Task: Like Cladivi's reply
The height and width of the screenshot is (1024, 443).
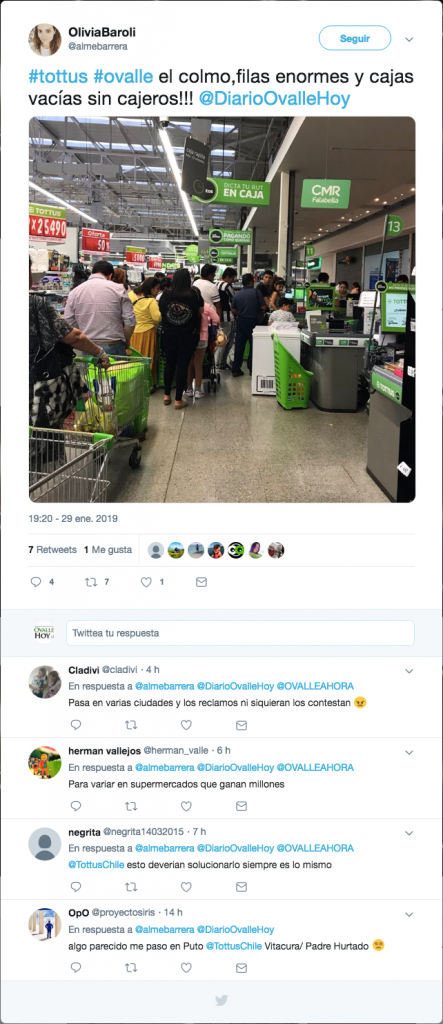Action: tap(186, 725)
